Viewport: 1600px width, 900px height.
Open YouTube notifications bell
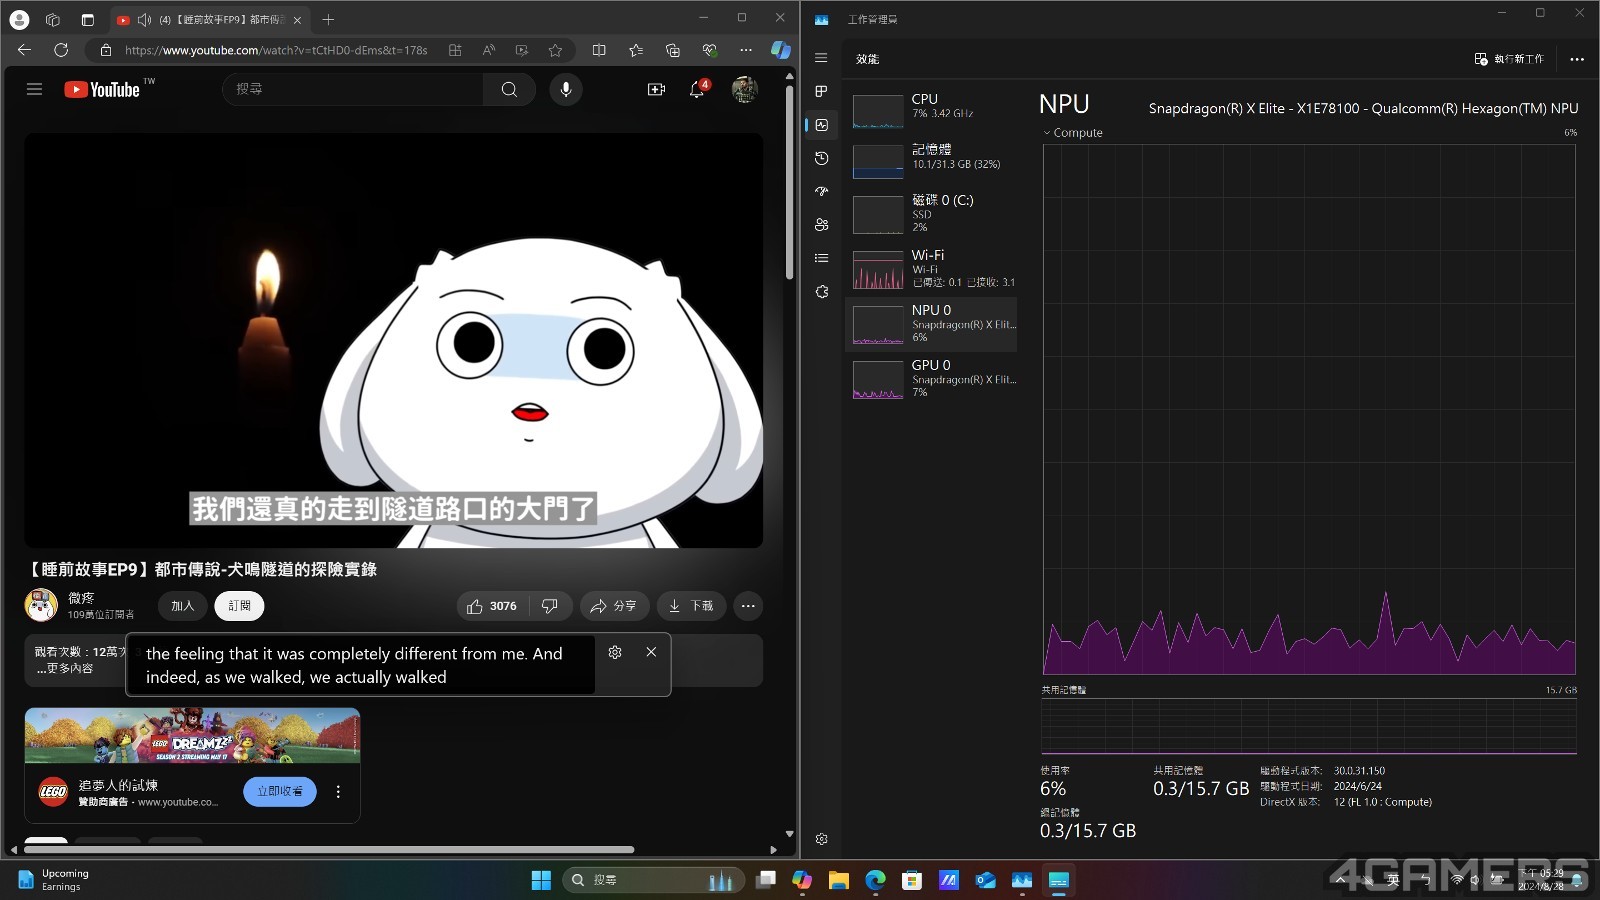point(697,89)
